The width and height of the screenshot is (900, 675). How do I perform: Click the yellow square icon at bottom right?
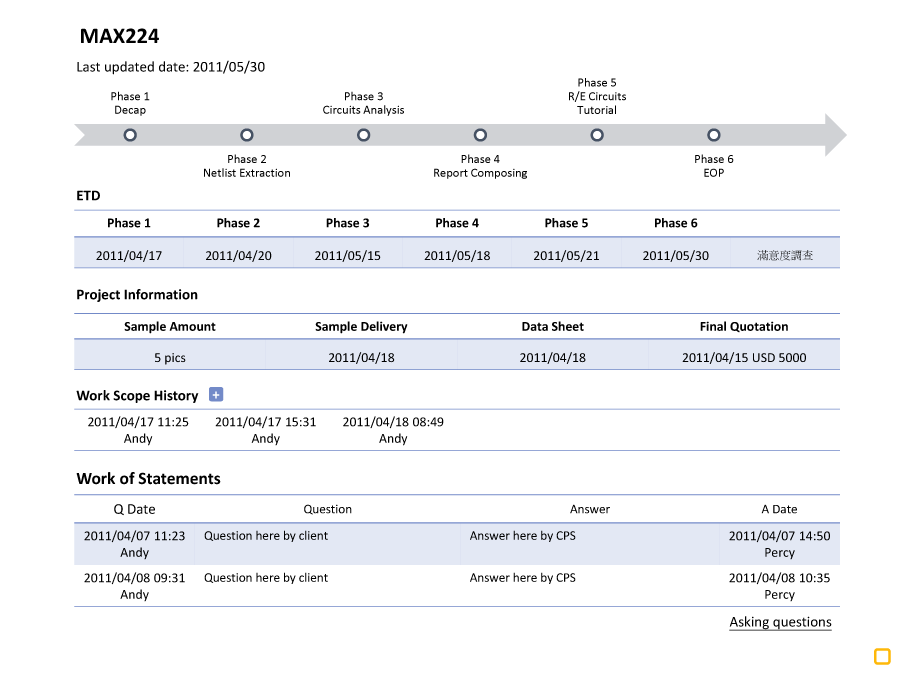point(882,656)
